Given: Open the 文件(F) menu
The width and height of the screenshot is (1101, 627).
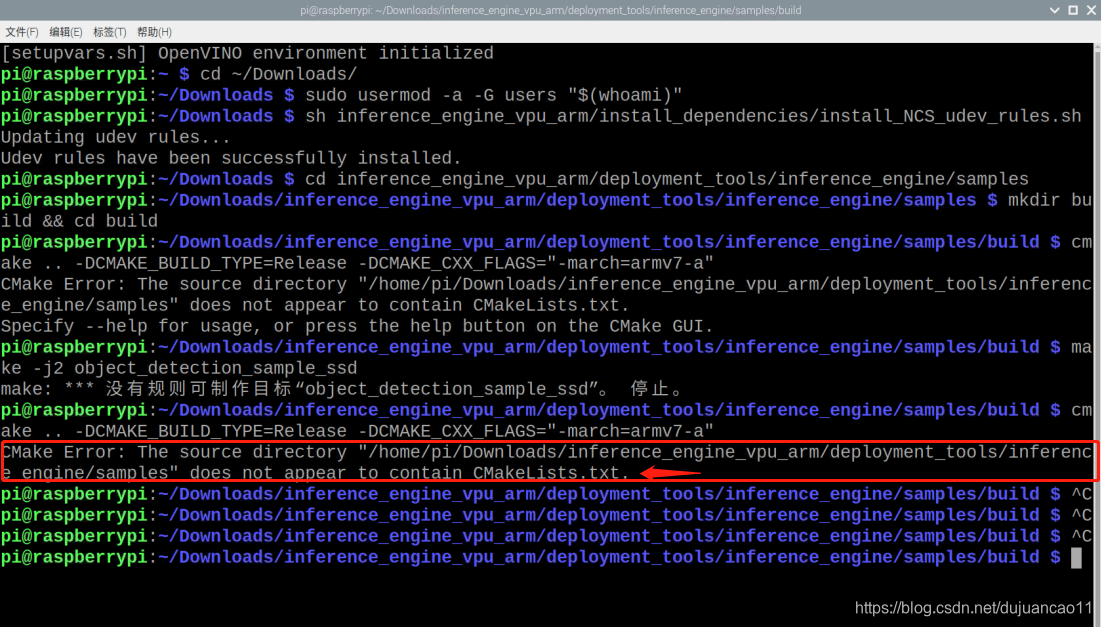Looking at the screenshot, I should 22,31.
